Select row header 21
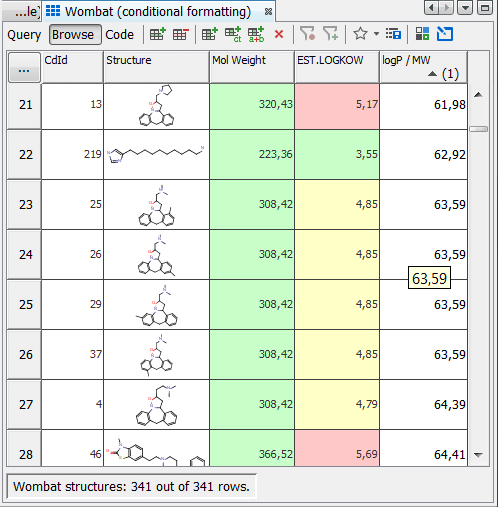The image size is (498, 507). (x=24, y=106)
